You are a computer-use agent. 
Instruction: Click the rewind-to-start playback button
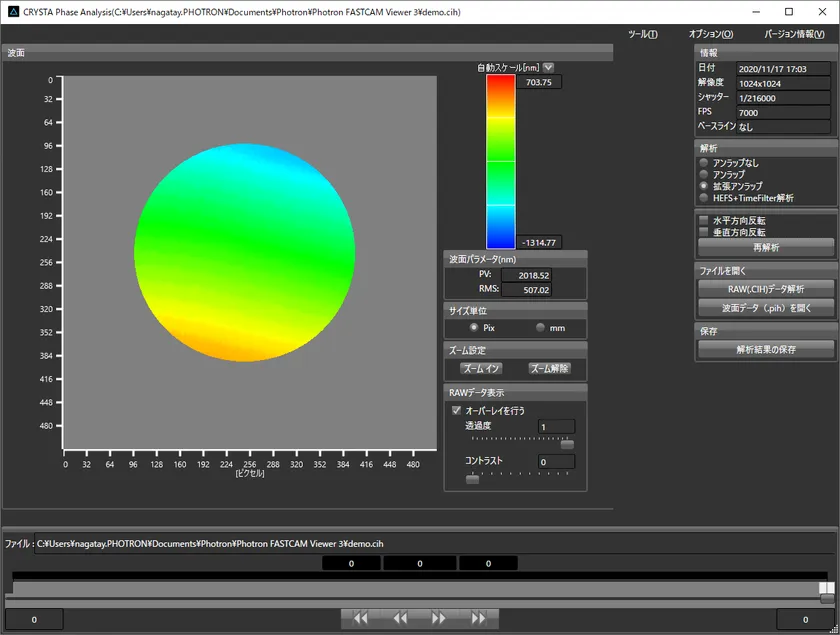[x=360, y=619]
